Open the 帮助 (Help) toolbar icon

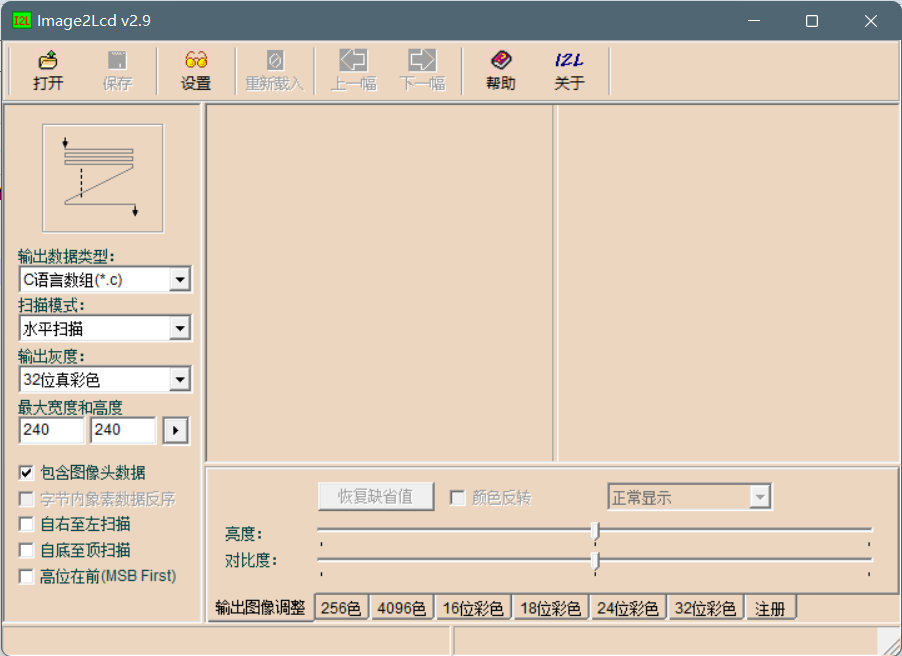coord(499,70)
